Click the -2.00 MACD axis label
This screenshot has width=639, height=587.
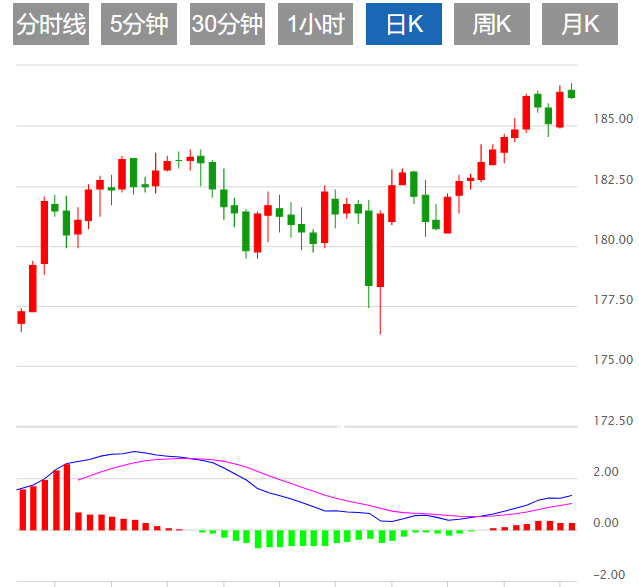click(x=609, y=575)
